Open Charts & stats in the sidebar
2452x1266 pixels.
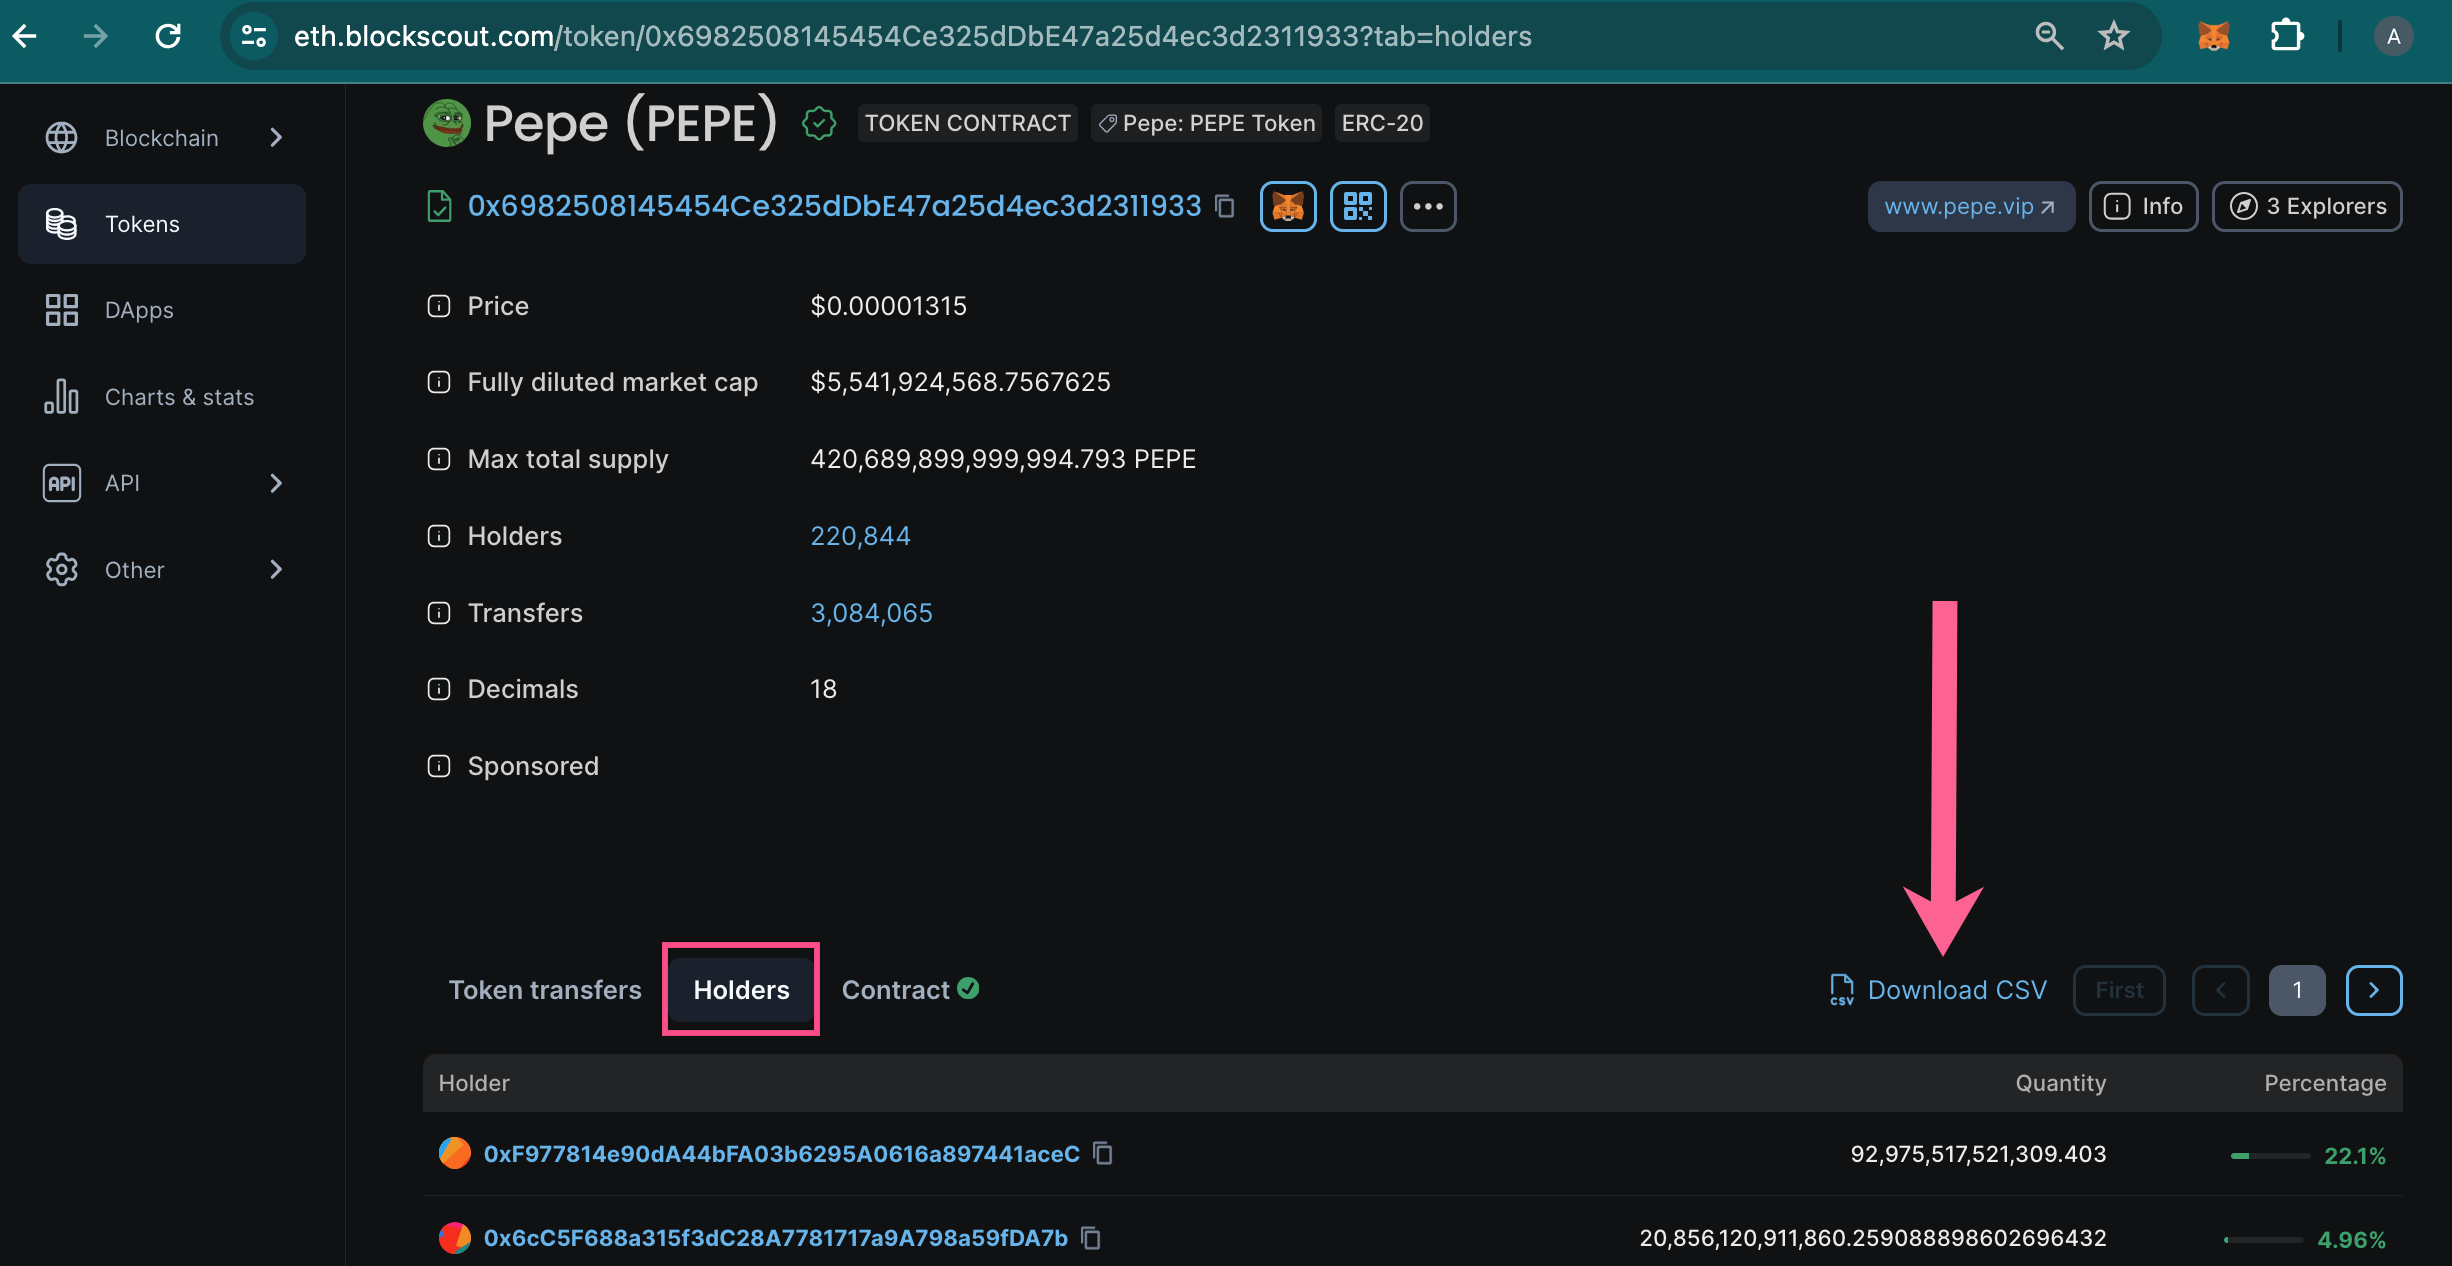[162, 397]
